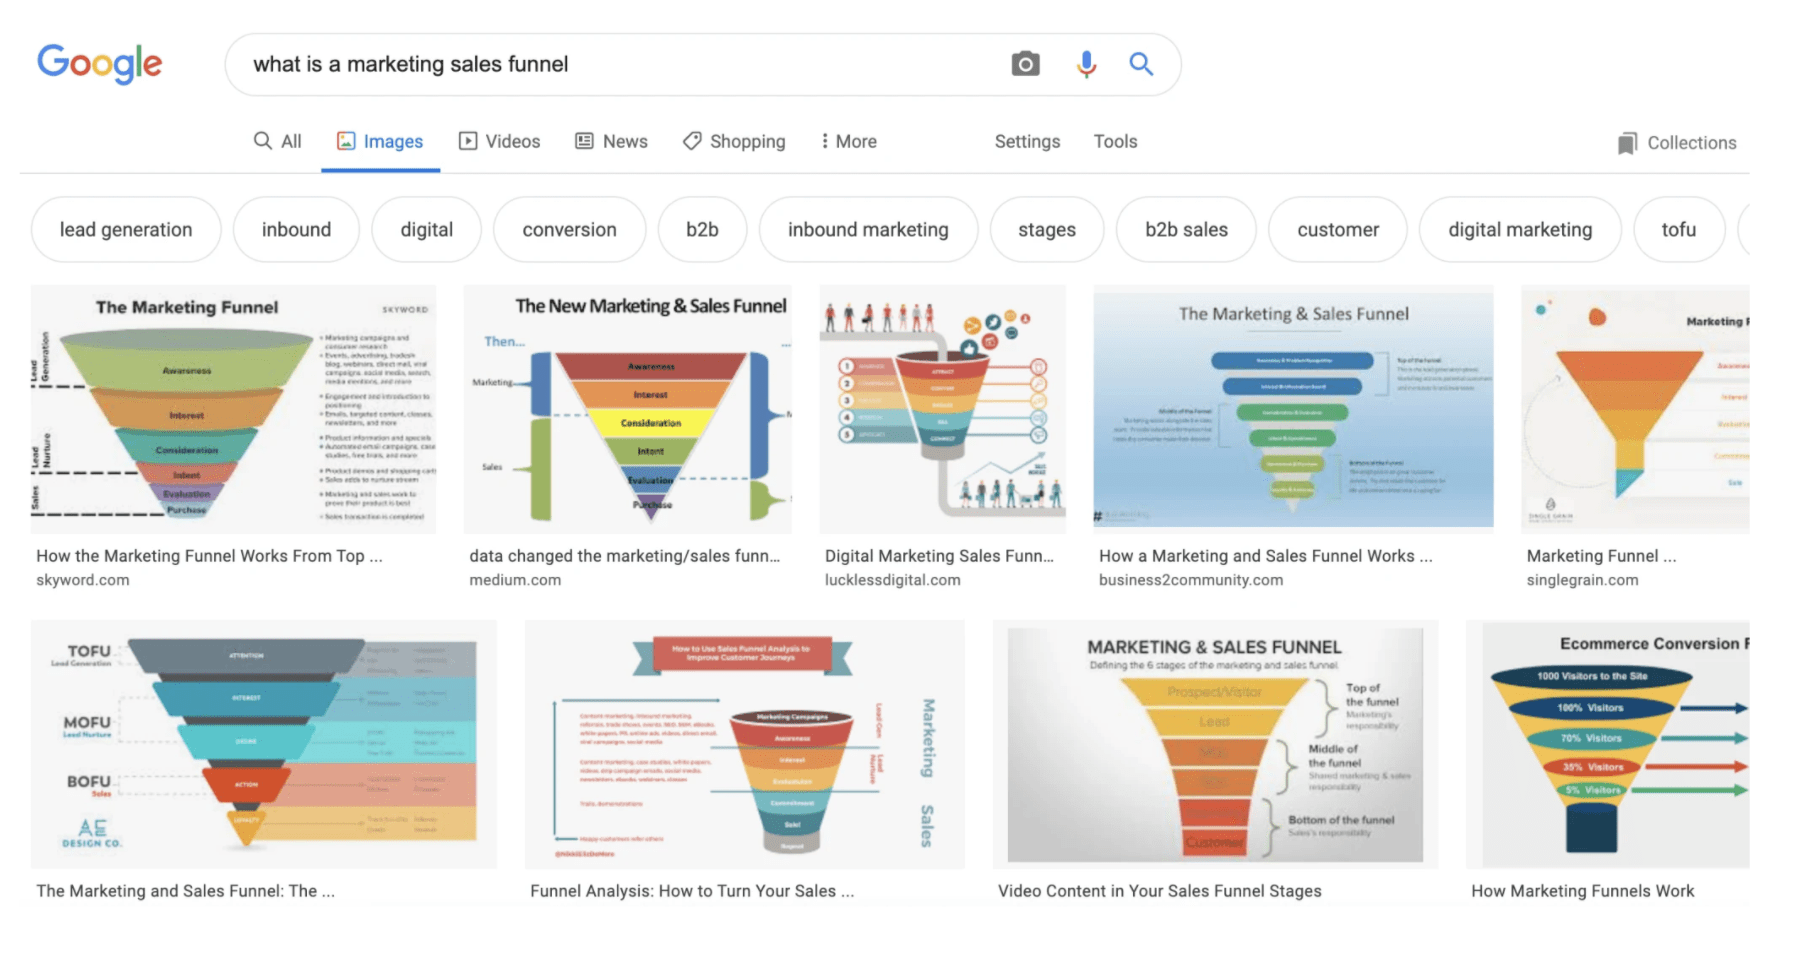Select the 'inbound marketing' chip
The height and width of the screenshot is (958, 1802).
(x=867, y=229)
